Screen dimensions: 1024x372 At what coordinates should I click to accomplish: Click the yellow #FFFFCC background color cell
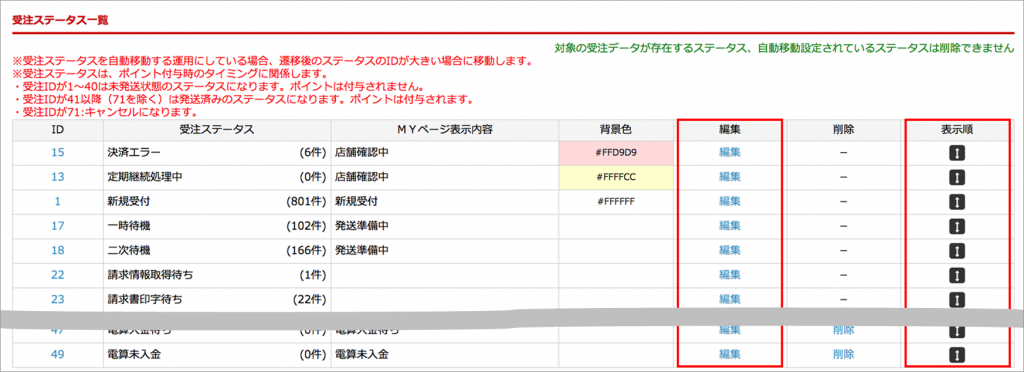pyautogui.click(x=616, y=177)
